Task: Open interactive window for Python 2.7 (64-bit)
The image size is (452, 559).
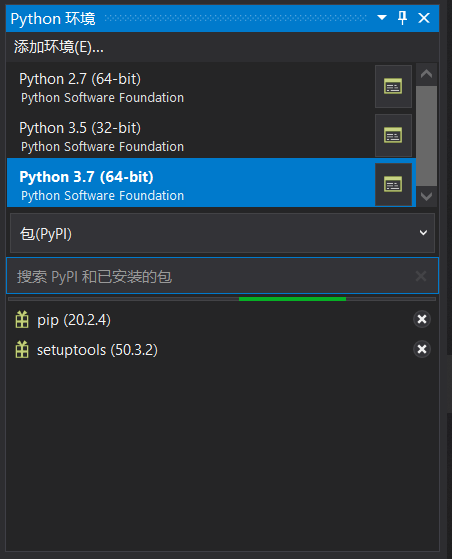Action: [x=393, y=86]
